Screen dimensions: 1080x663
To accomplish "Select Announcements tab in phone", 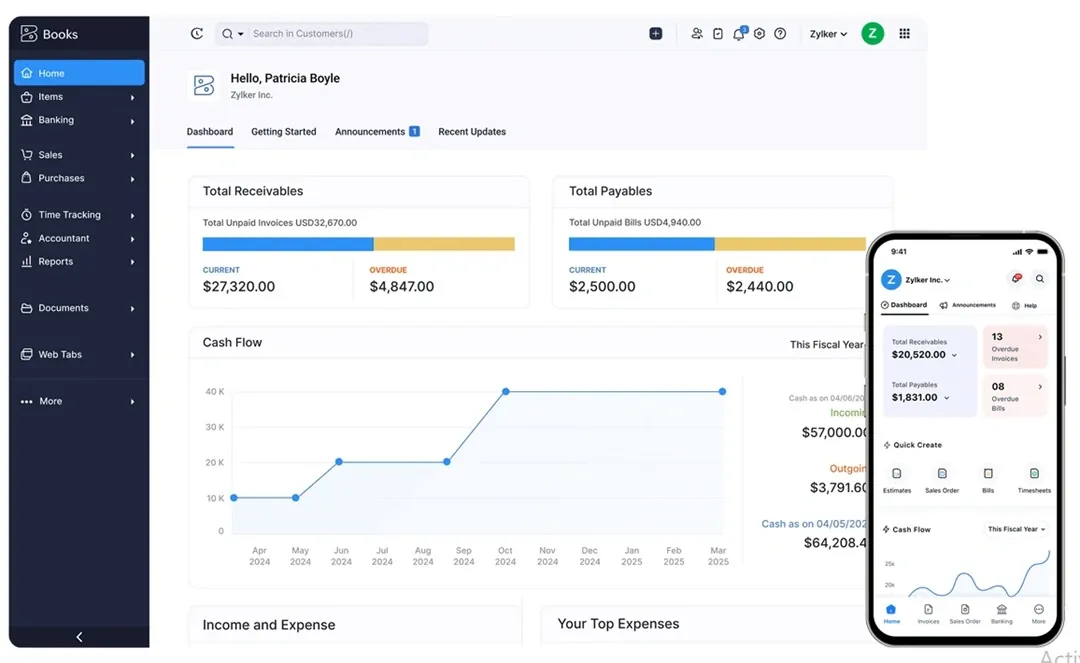I will (x=968, y=305).
